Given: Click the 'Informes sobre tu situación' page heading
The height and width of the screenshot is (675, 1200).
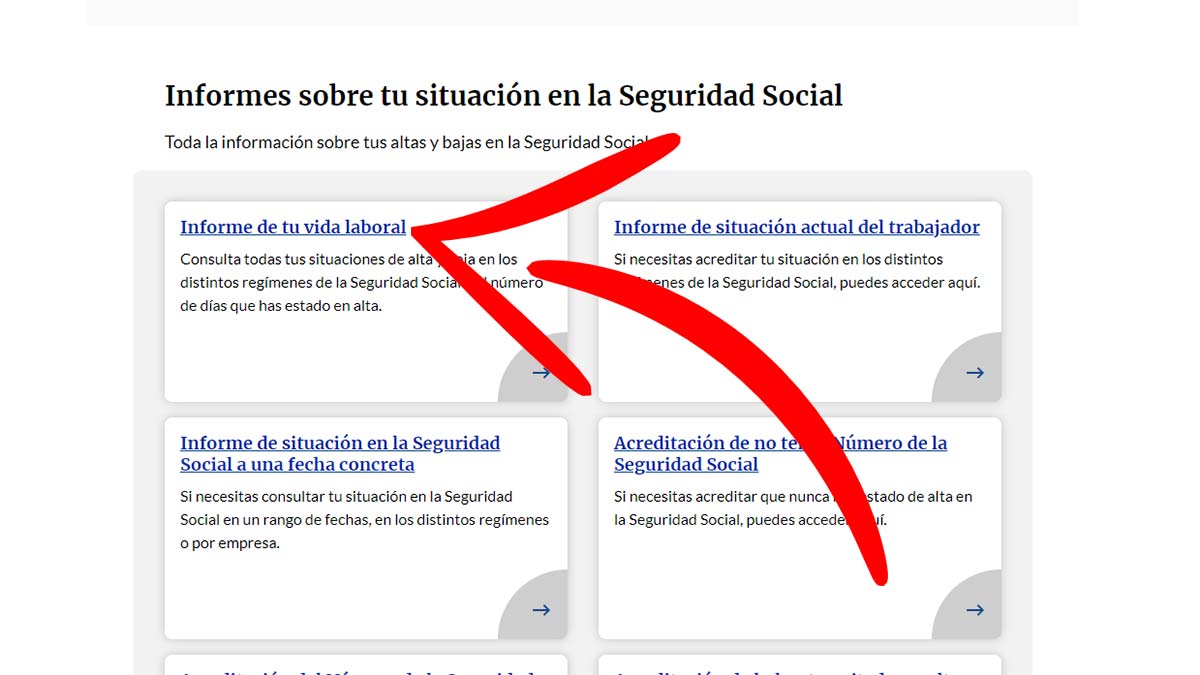Looking at the screenshot, I should [x=503, y=96].
